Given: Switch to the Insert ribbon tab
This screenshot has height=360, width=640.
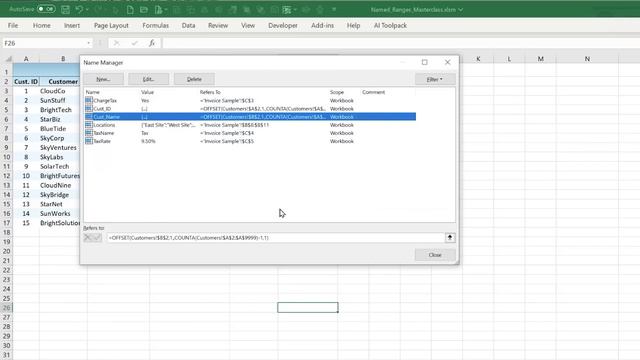Looking at the screenshot, I should click(x=72, y=25).
